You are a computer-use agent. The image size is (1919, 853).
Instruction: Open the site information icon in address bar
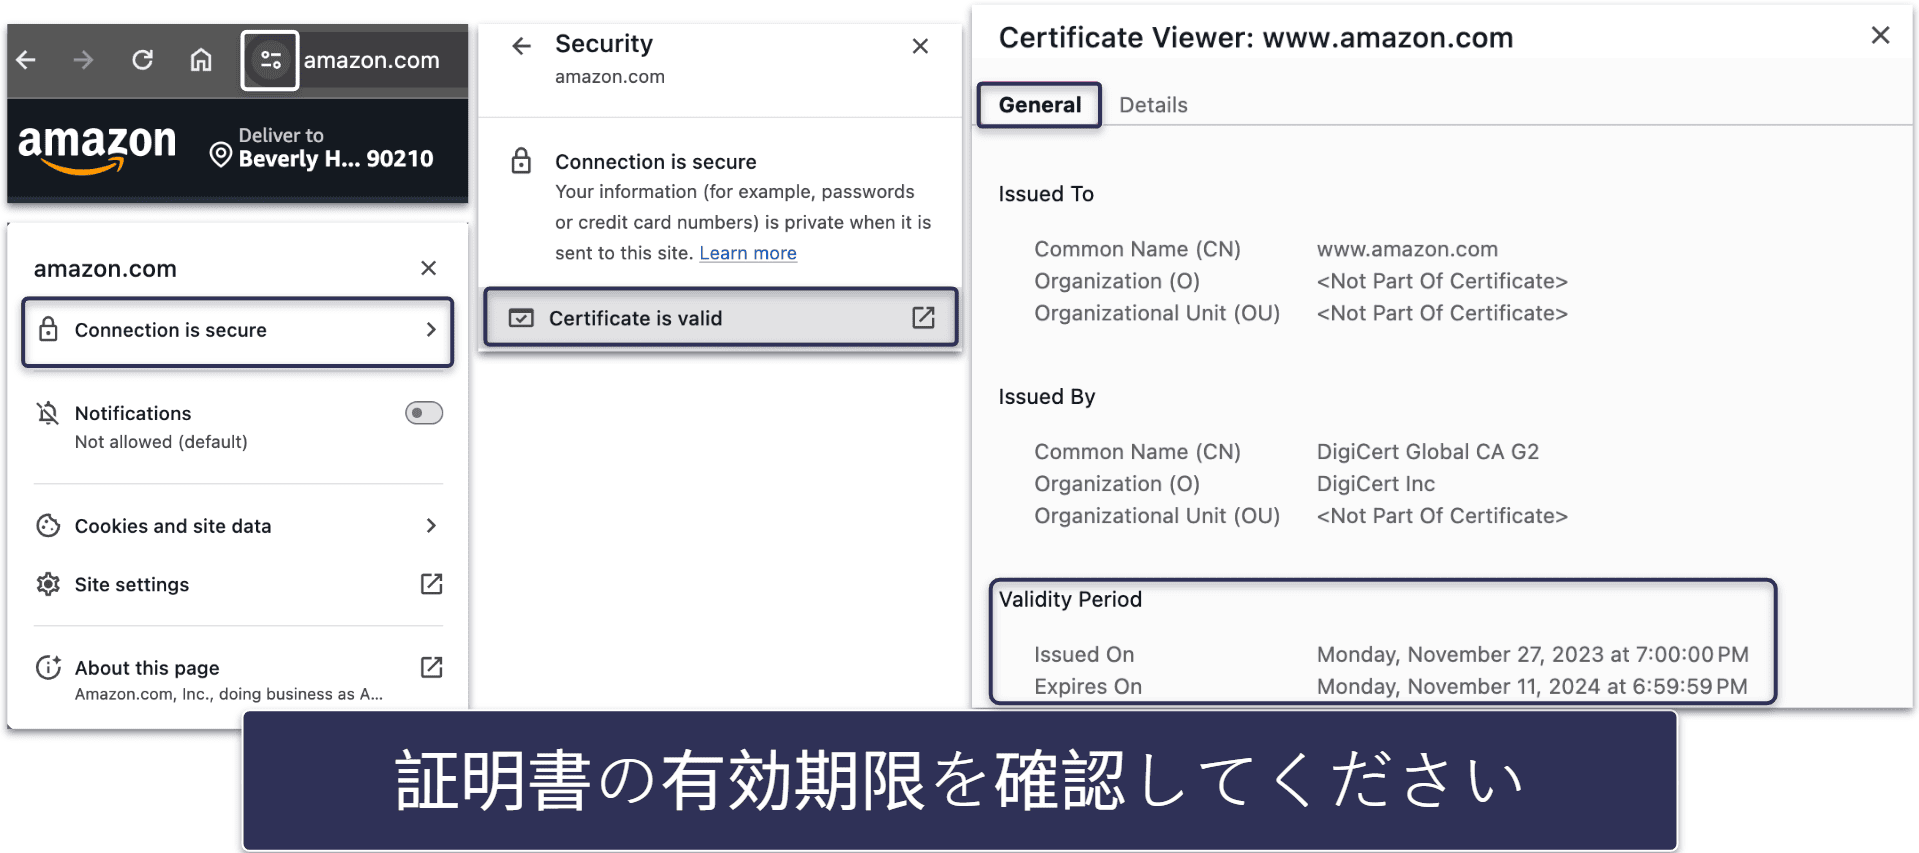(270, 60)
